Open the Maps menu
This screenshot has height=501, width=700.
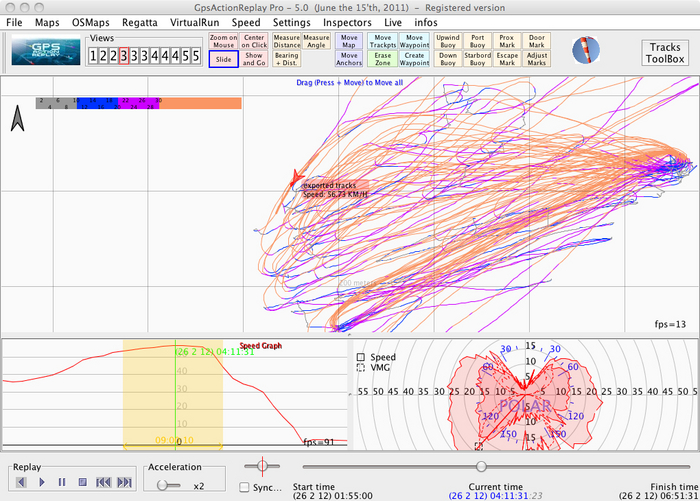click(47, 22)
